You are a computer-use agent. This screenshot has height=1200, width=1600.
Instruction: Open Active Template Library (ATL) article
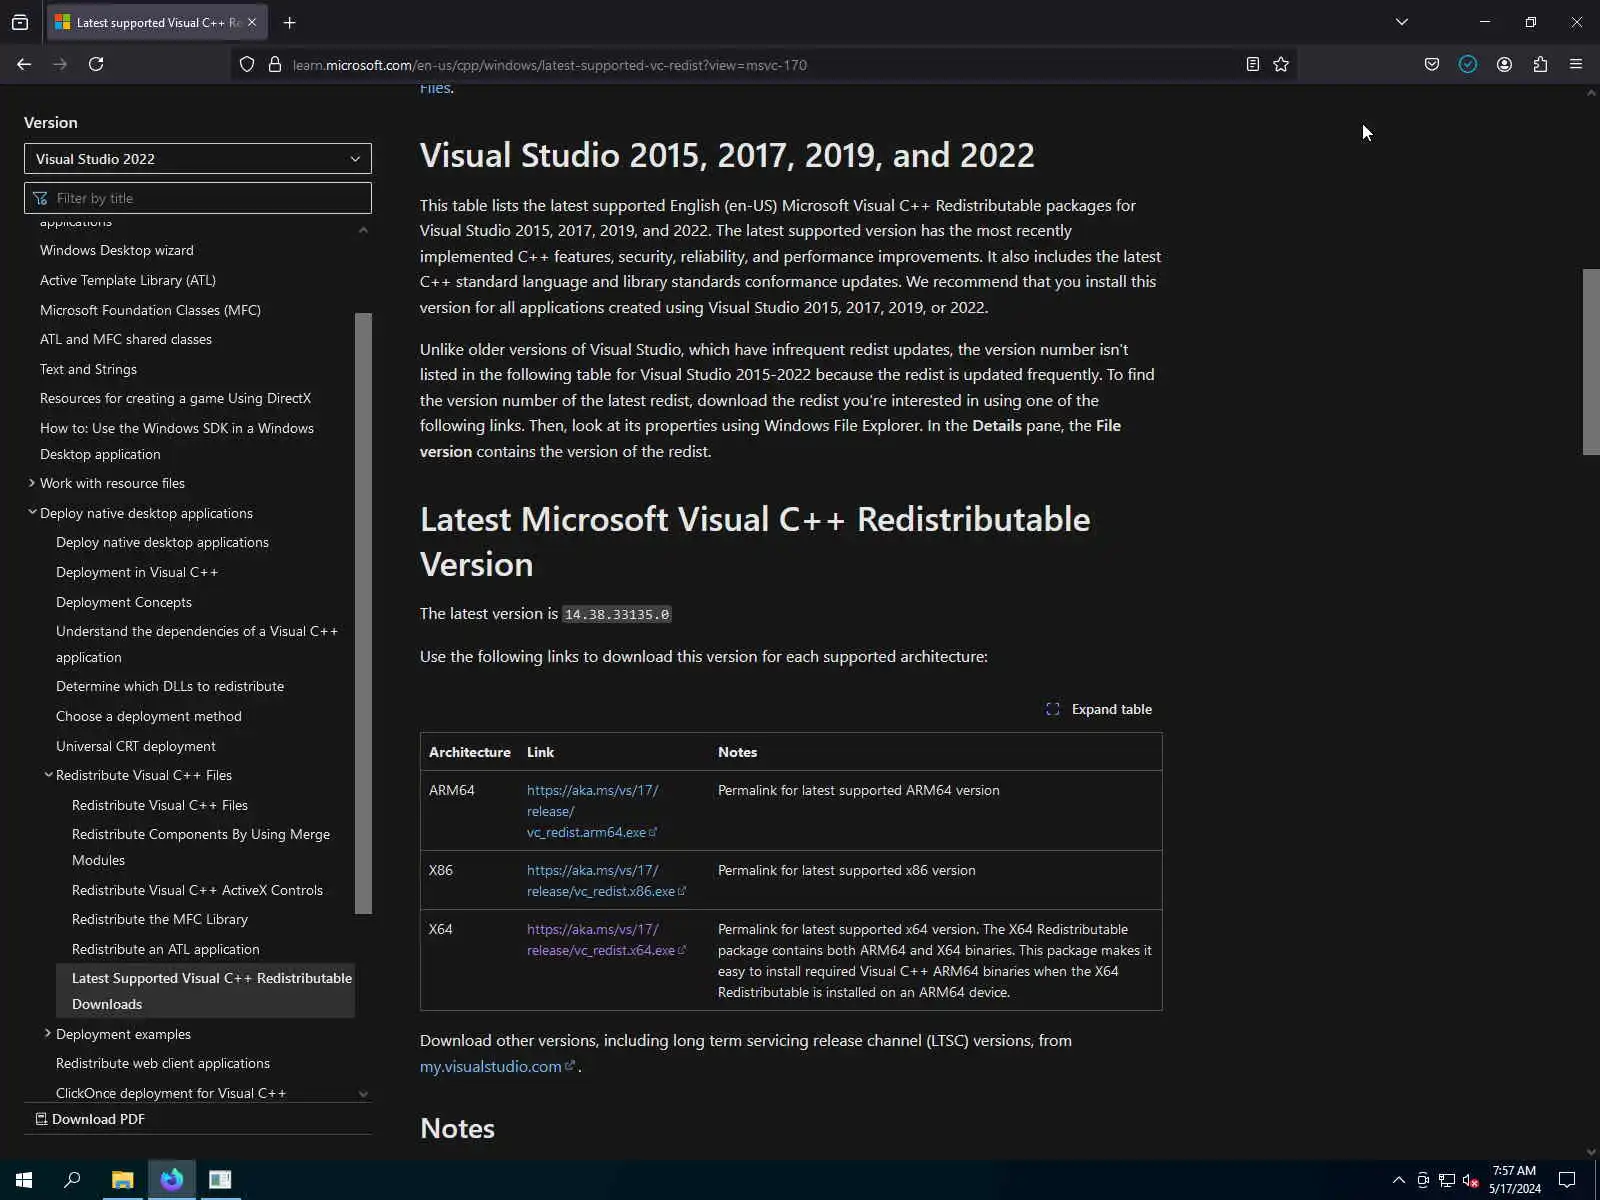click(128, 280)
